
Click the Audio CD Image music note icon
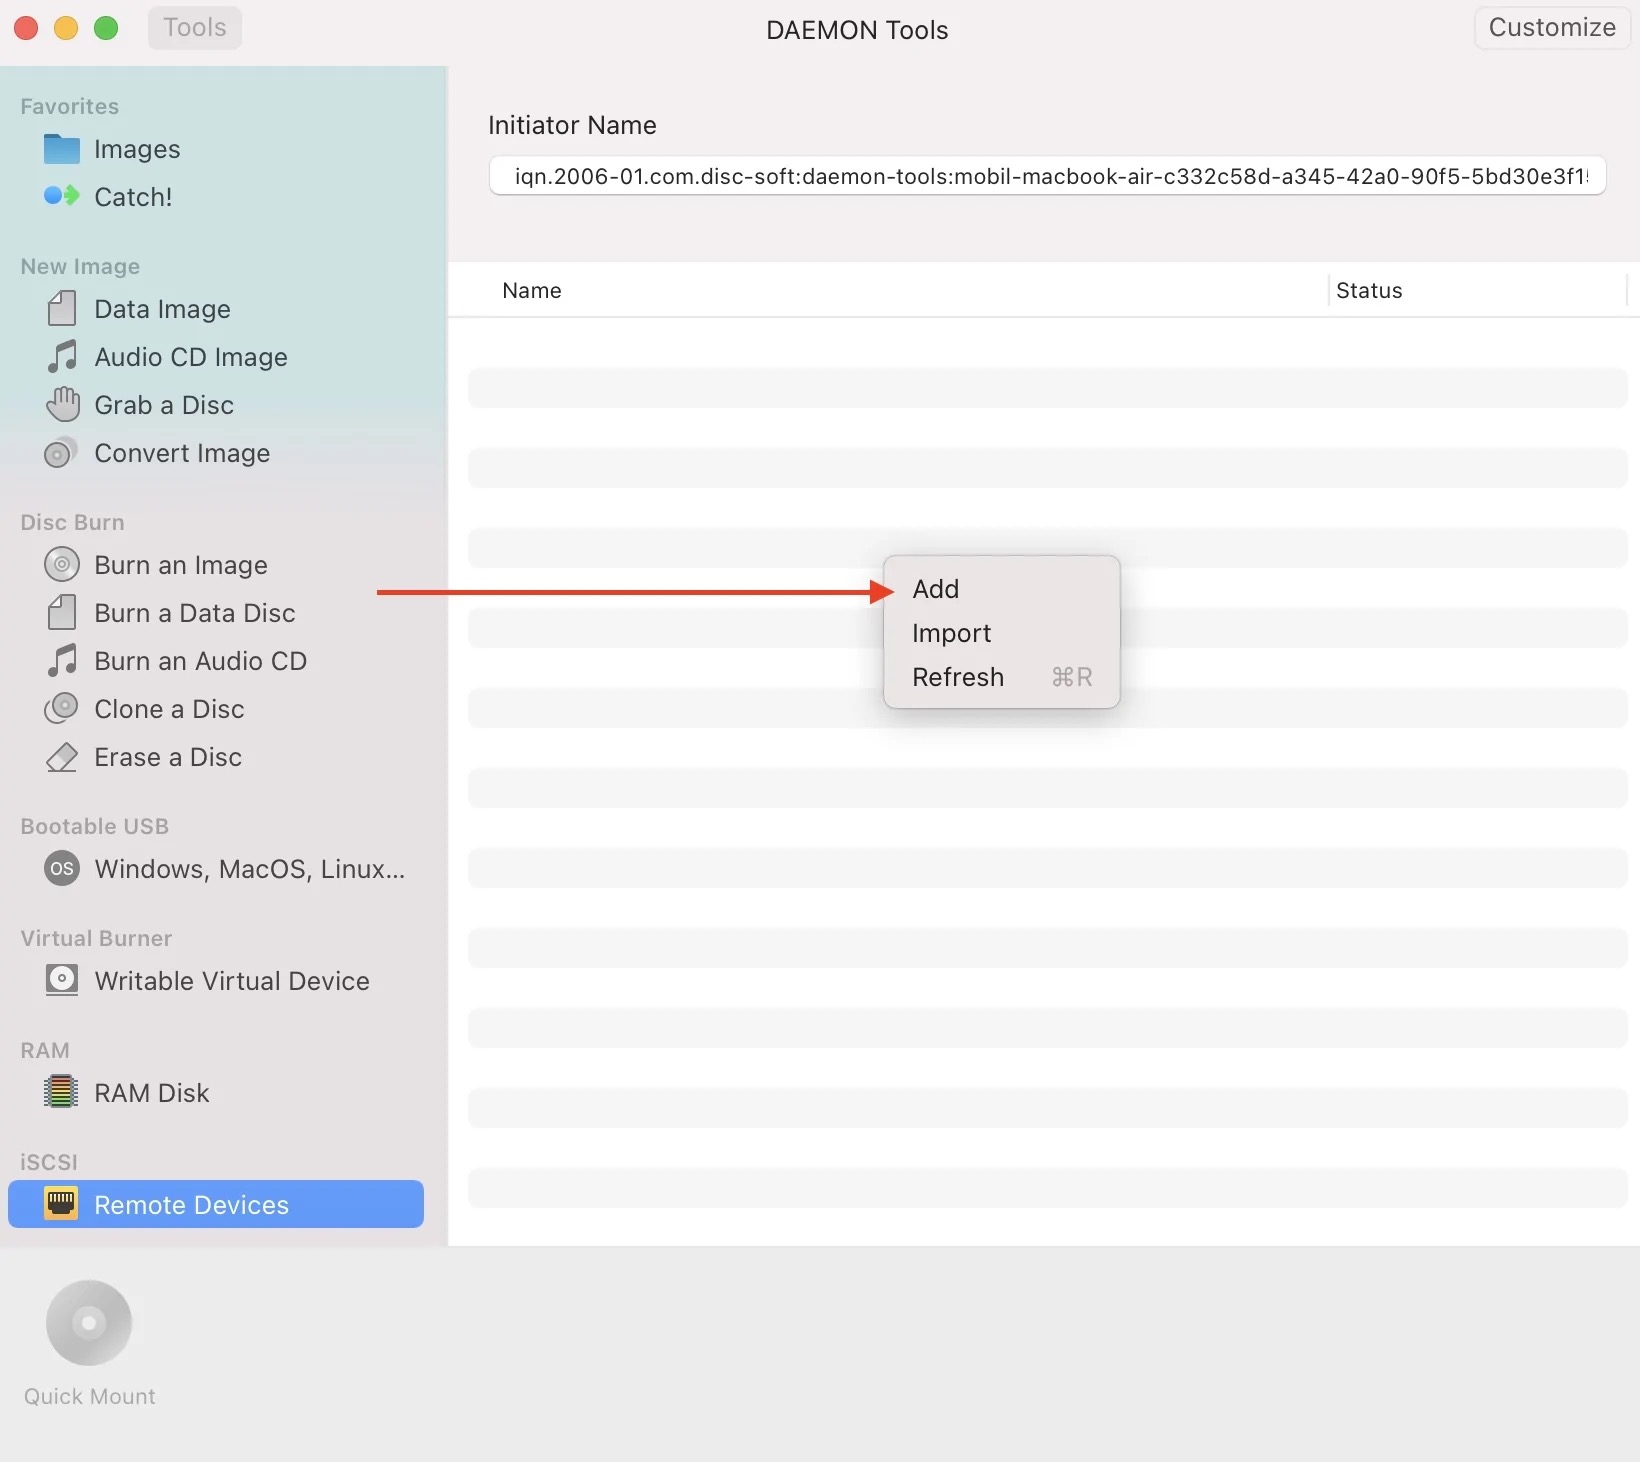coord(62,357)
